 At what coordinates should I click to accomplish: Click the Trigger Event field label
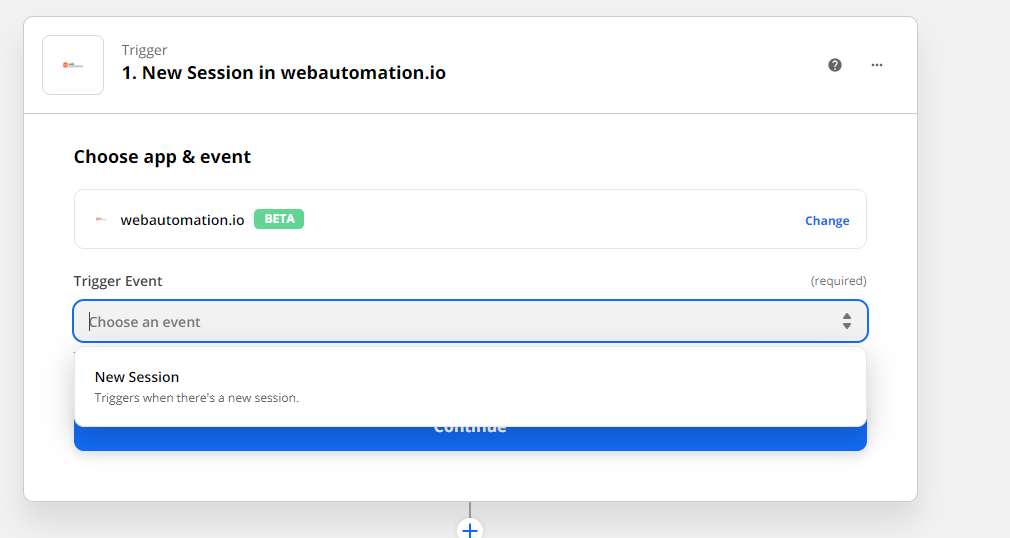click(x=118, y=281)
